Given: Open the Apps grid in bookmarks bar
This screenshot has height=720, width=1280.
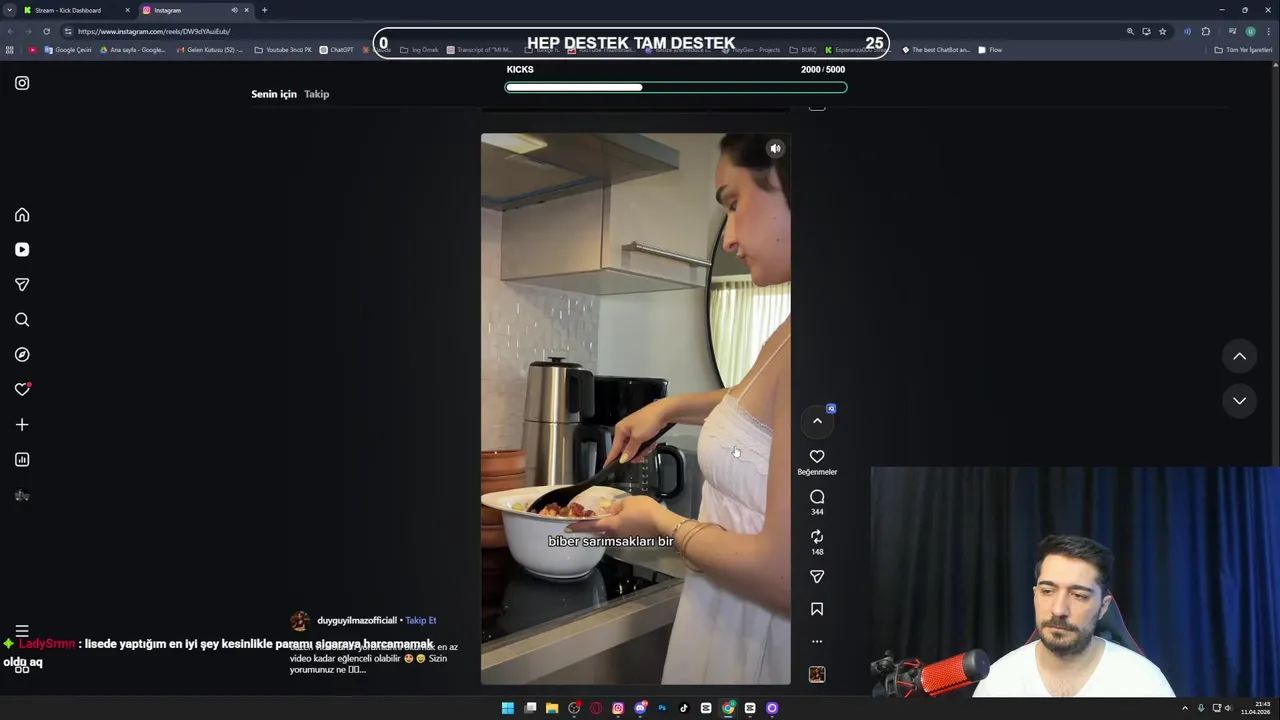Looking at the screenshot, I should pos(10,50).
